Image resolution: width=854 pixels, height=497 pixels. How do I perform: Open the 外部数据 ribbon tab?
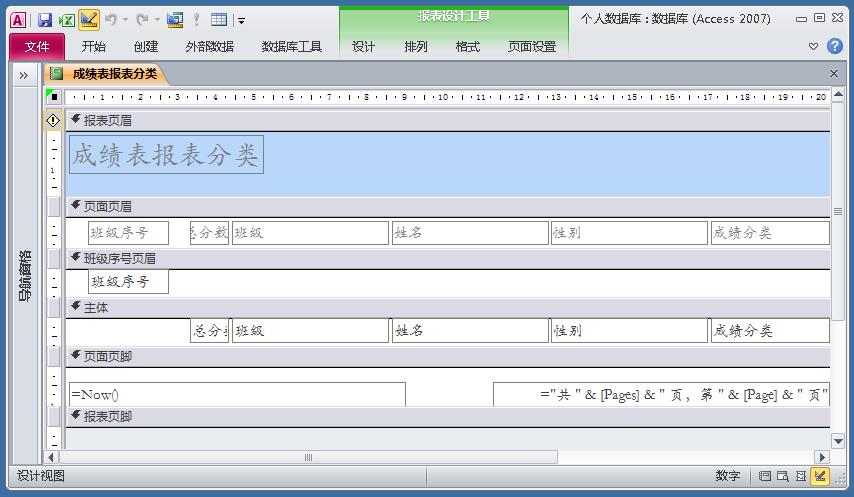[210, 47]
